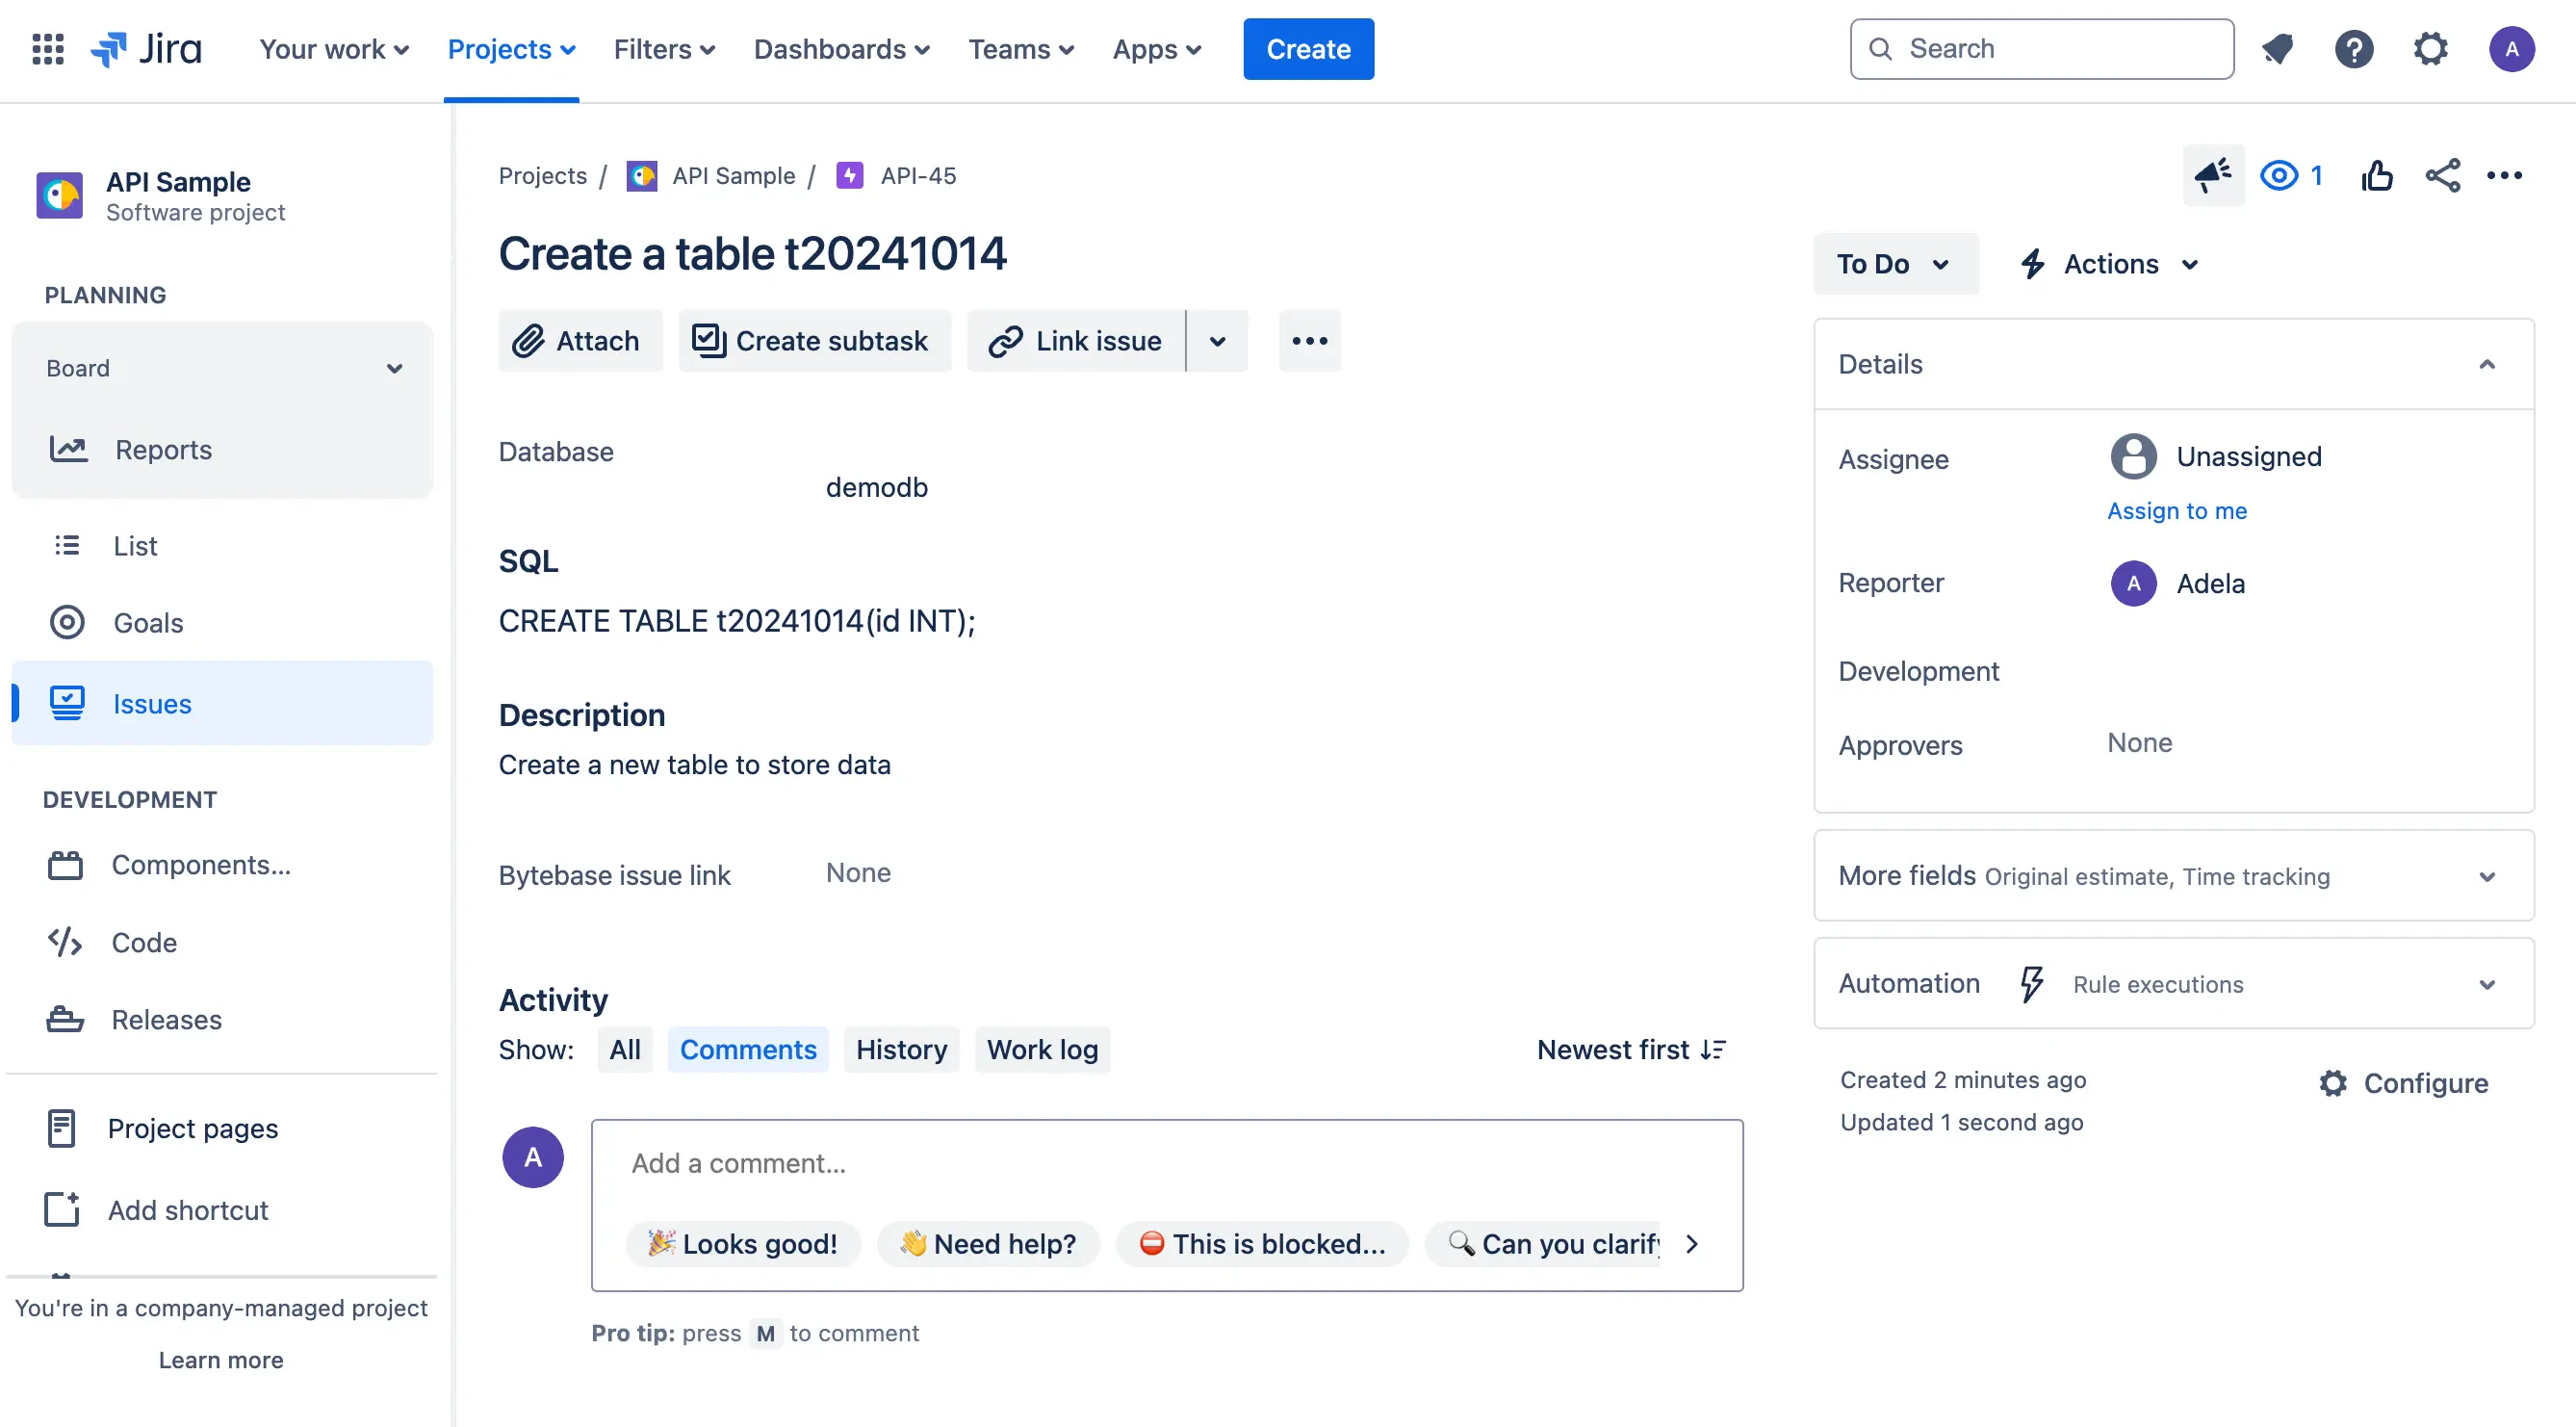Open the notifications bell icon

click(x=2278, y=49)
